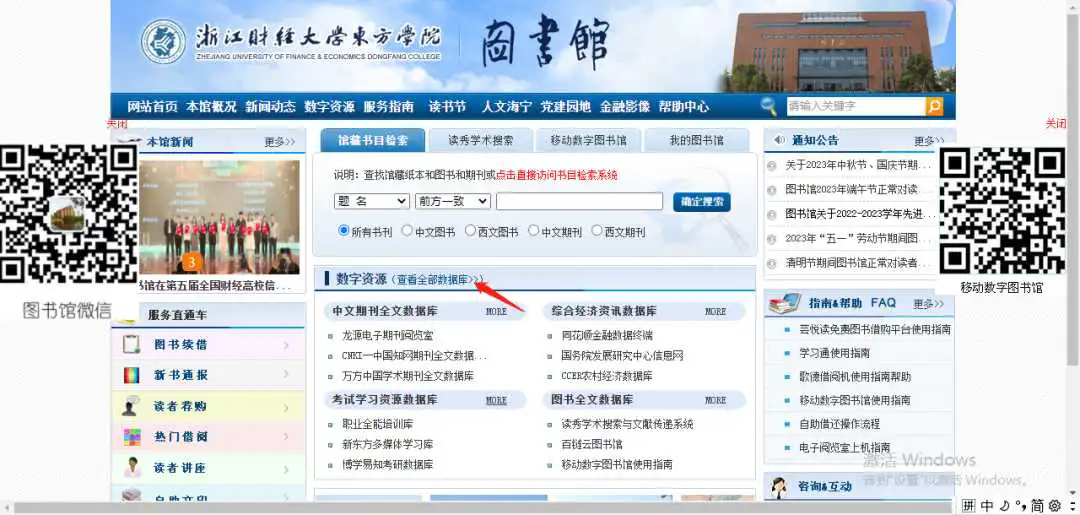
Task: Click the 咨询&互动 headset agent icon
Action: (780, 487)
